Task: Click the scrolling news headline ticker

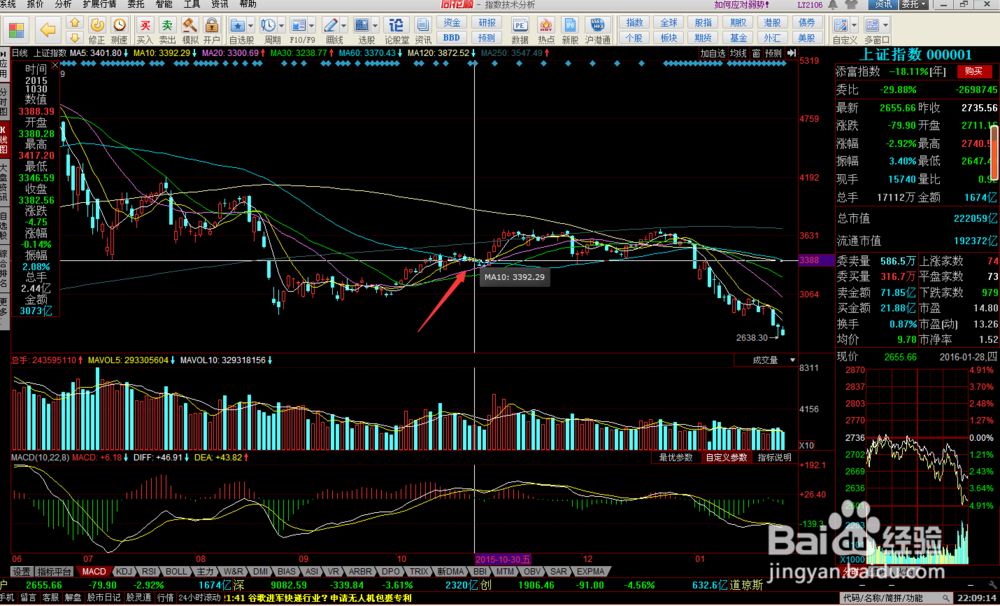Action: (319, 598)
